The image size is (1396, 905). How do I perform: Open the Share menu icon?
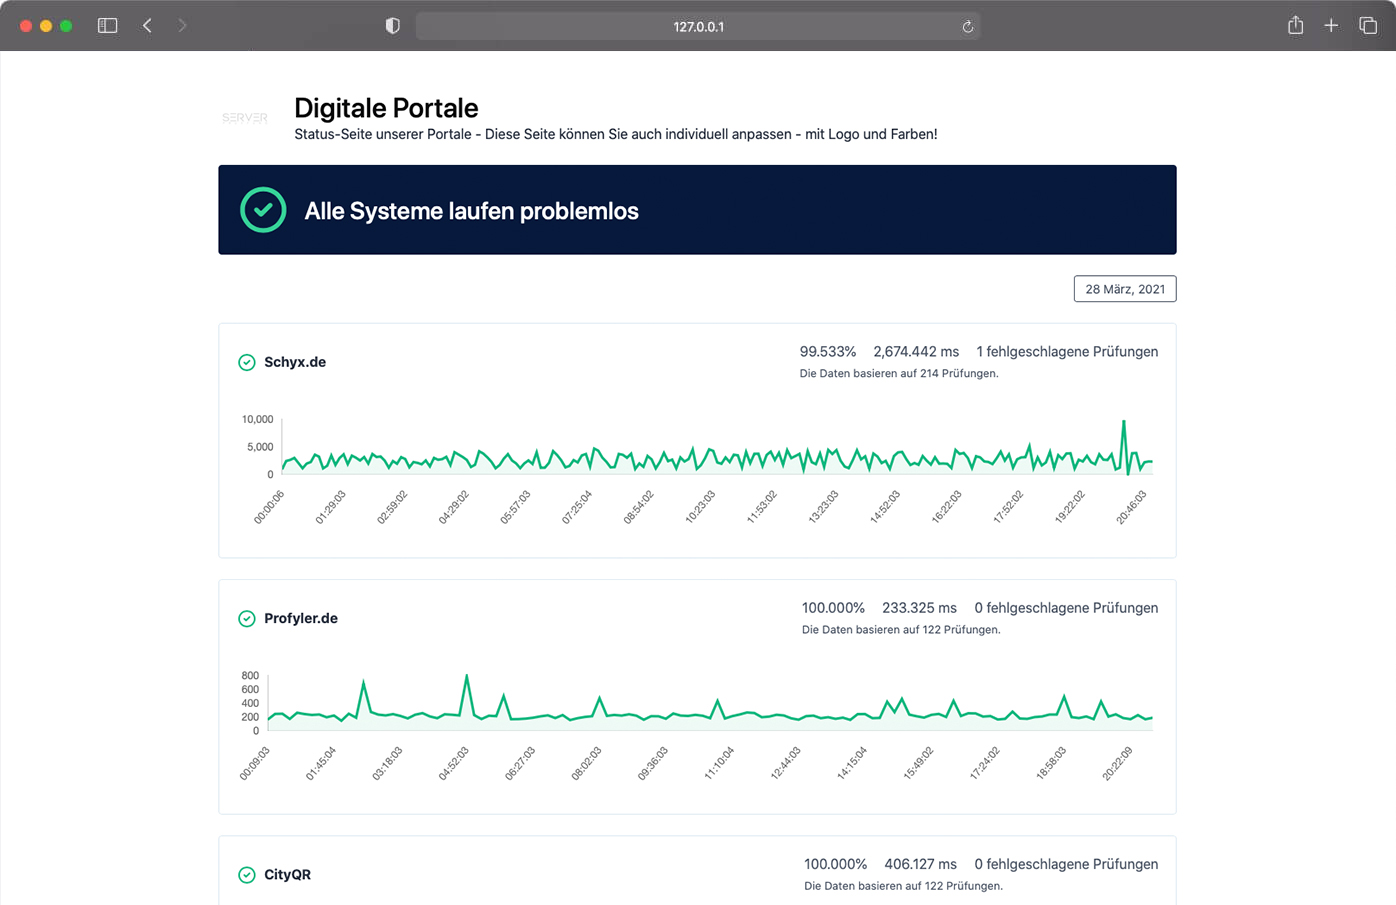pyautogui.click(x=1295, y=26)
